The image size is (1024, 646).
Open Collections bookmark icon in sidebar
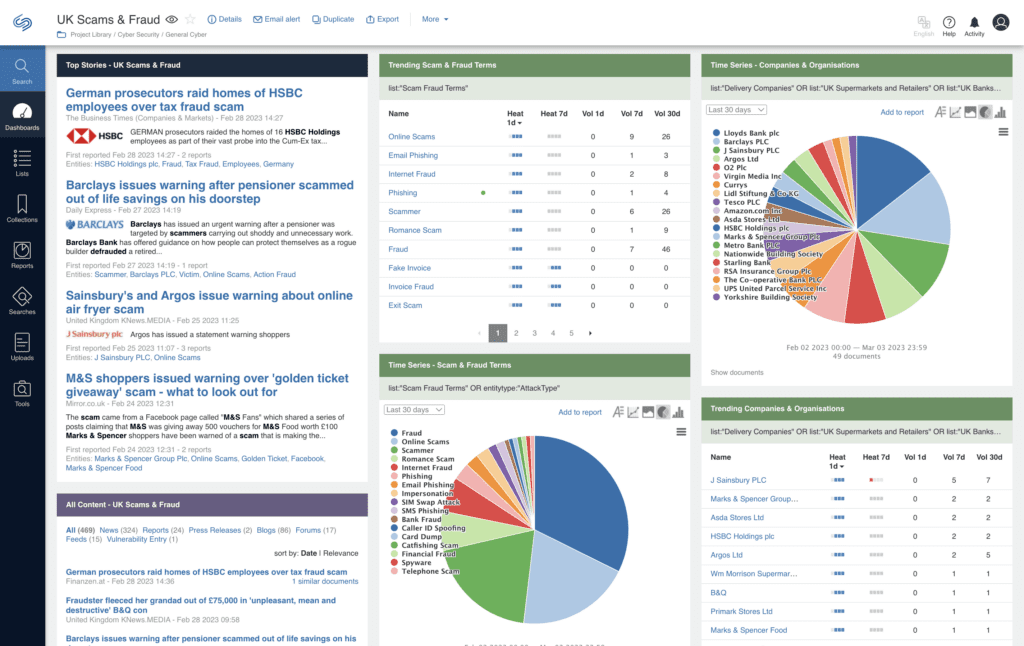[x=22, y=208]
